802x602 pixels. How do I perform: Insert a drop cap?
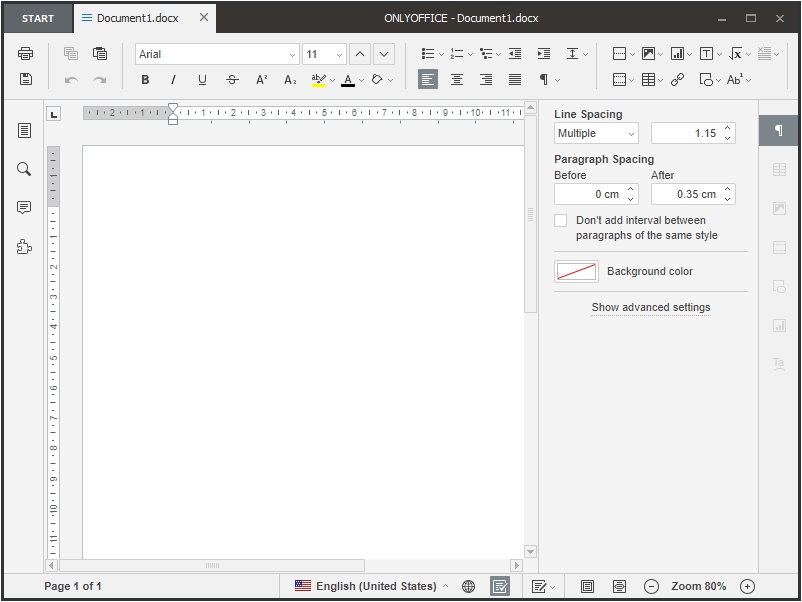(735, 80)
